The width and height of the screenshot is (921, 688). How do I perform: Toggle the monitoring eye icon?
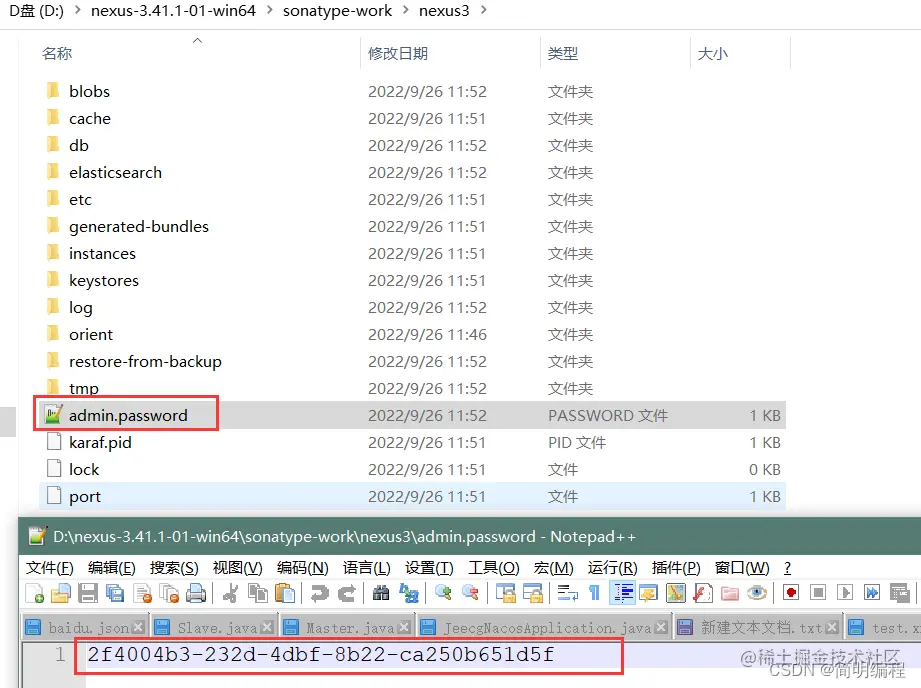[x=757, y=593]
